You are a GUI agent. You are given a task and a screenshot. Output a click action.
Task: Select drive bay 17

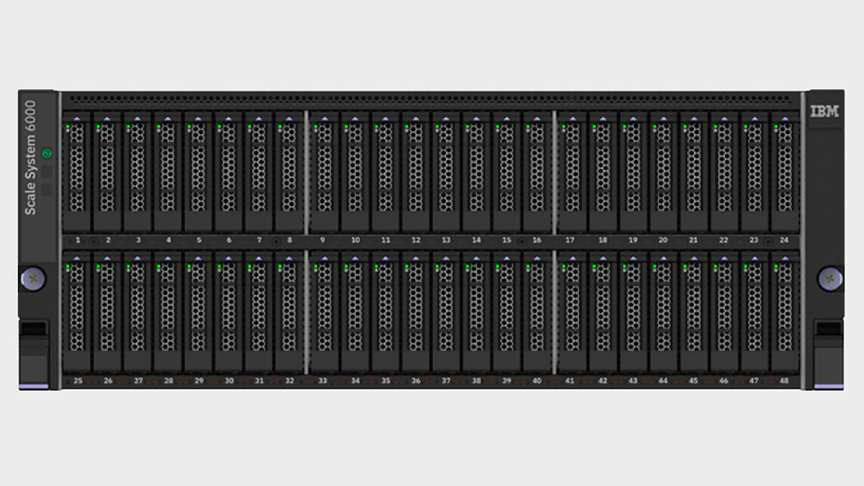tap(573, 173)
